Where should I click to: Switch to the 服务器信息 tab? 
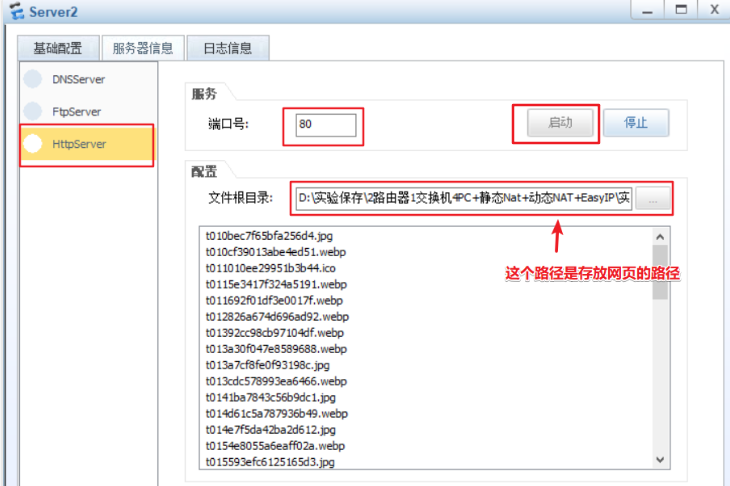[143, 48]
